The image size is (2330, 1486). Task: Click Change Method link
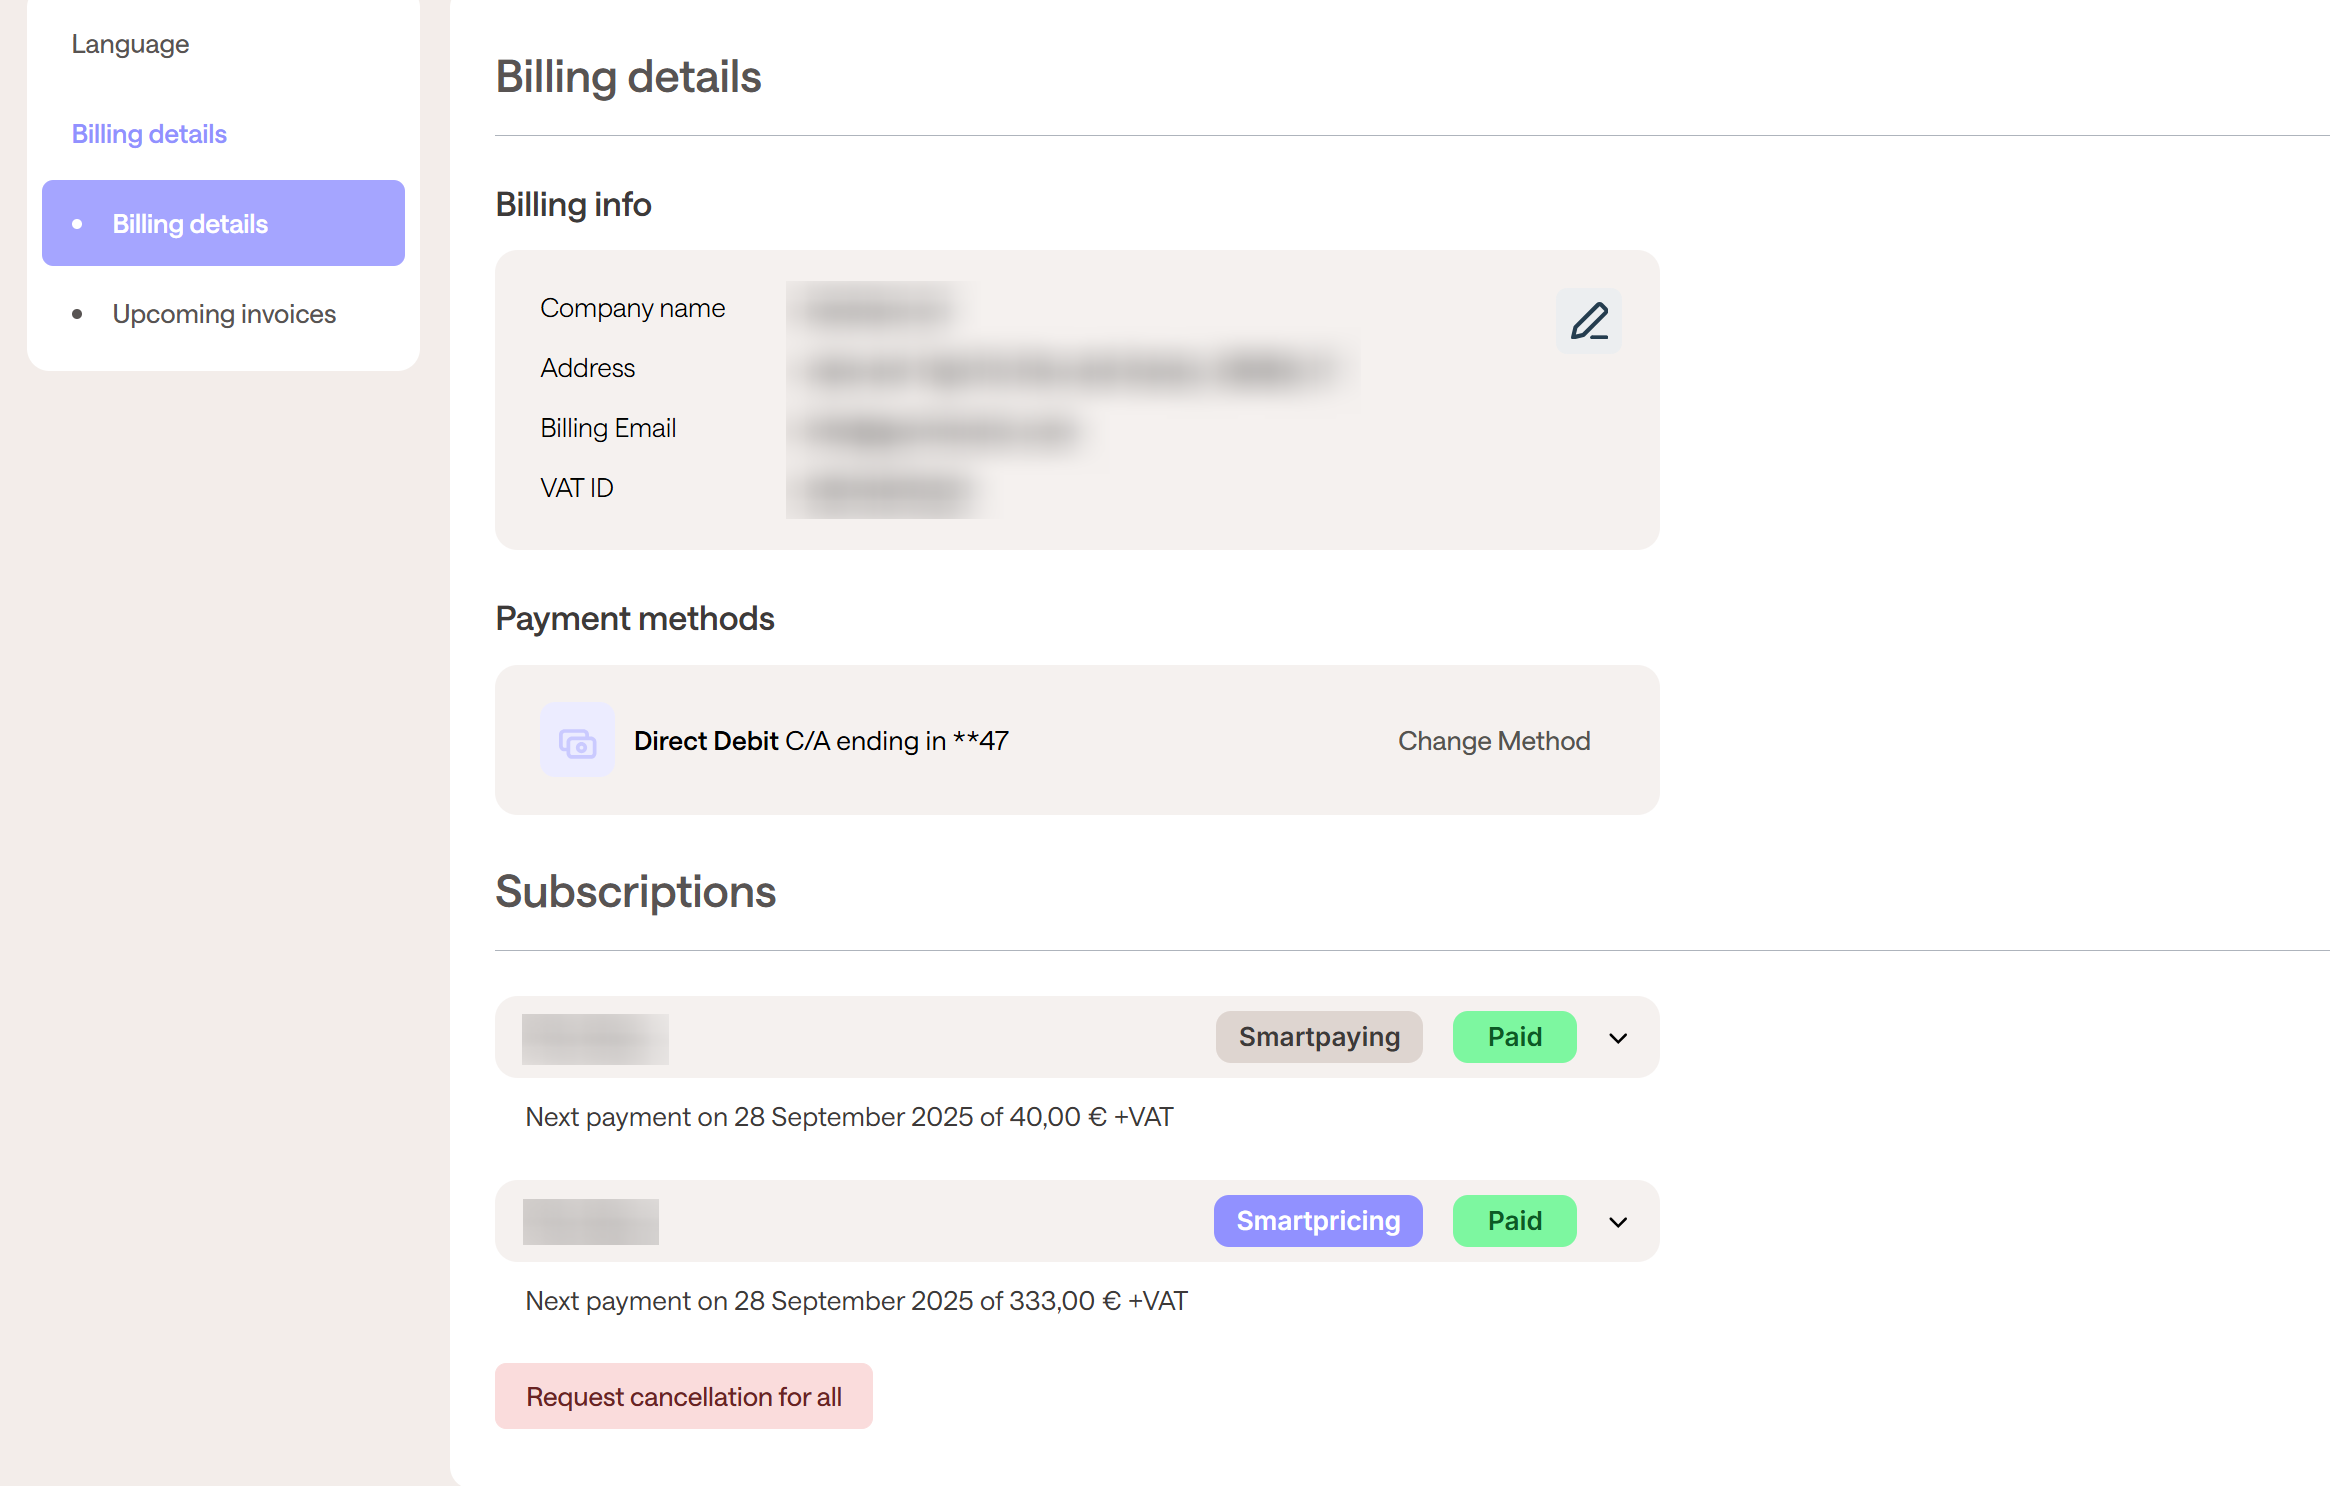(x=1494, y=741)
